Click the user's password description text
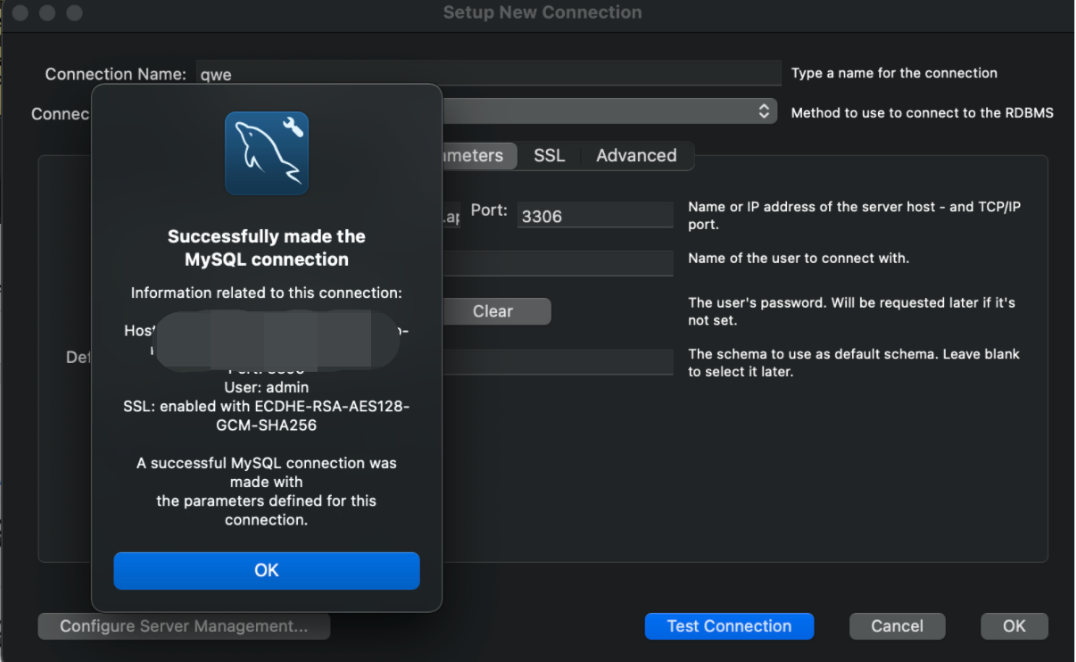 [851, 311]
